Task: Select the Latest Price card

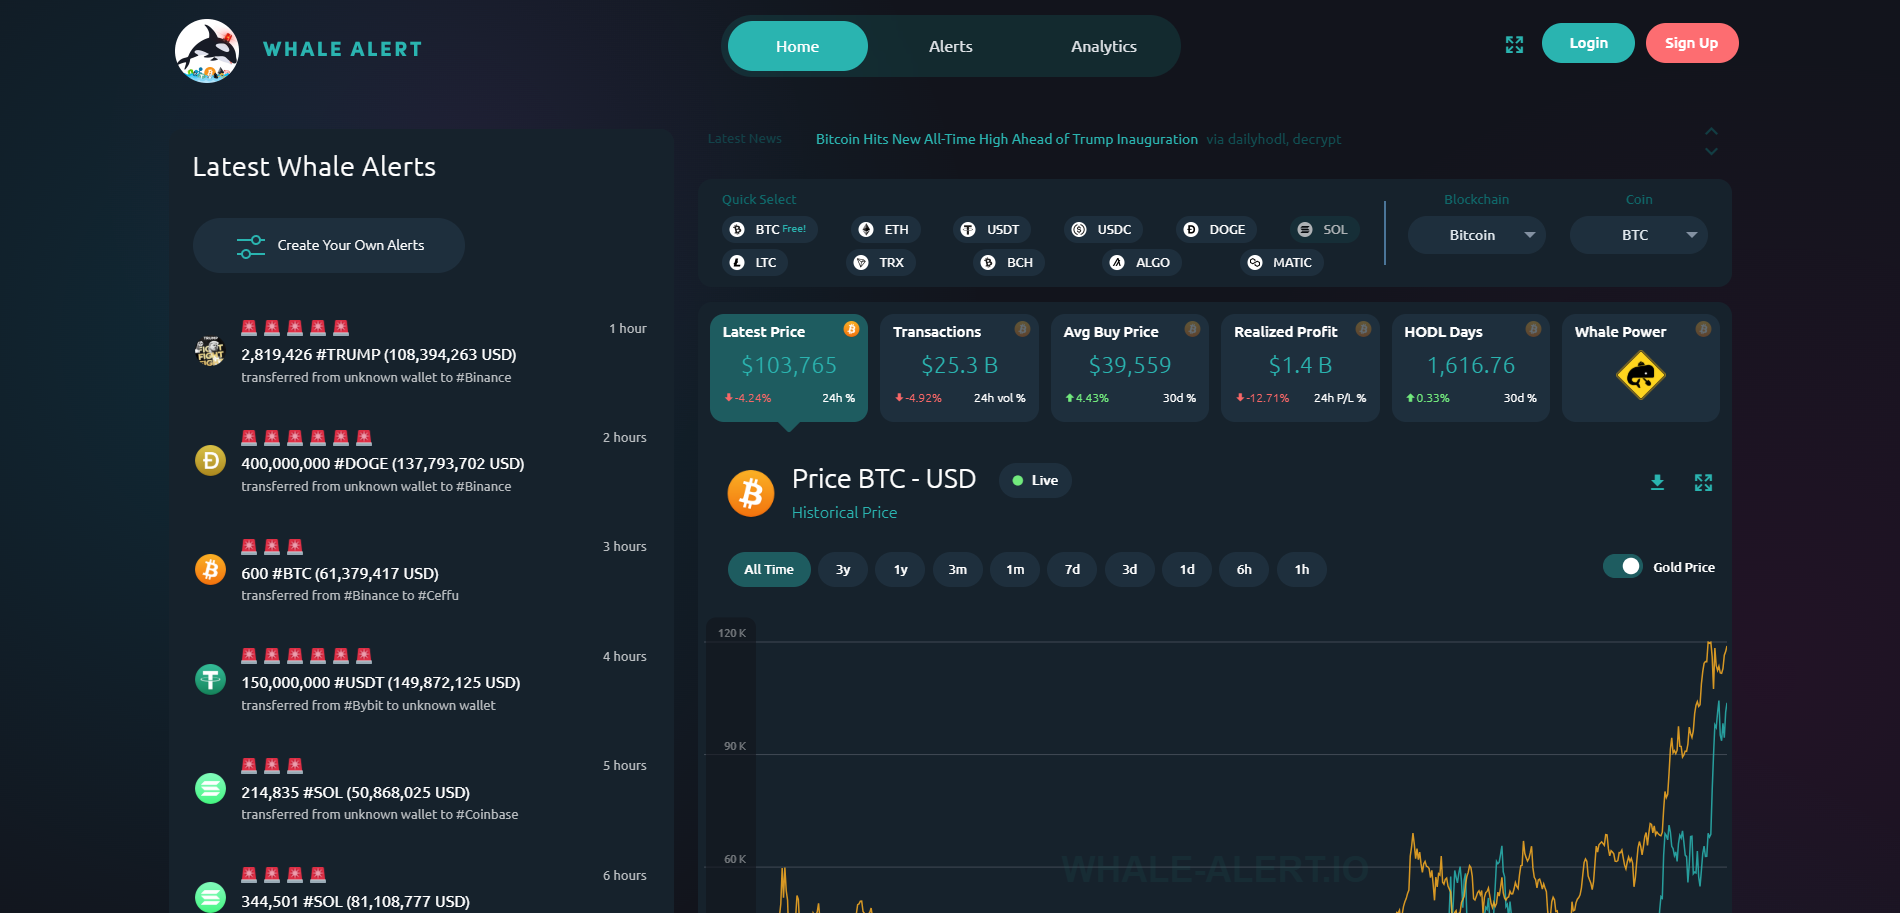Action: (x=789, y=368)
